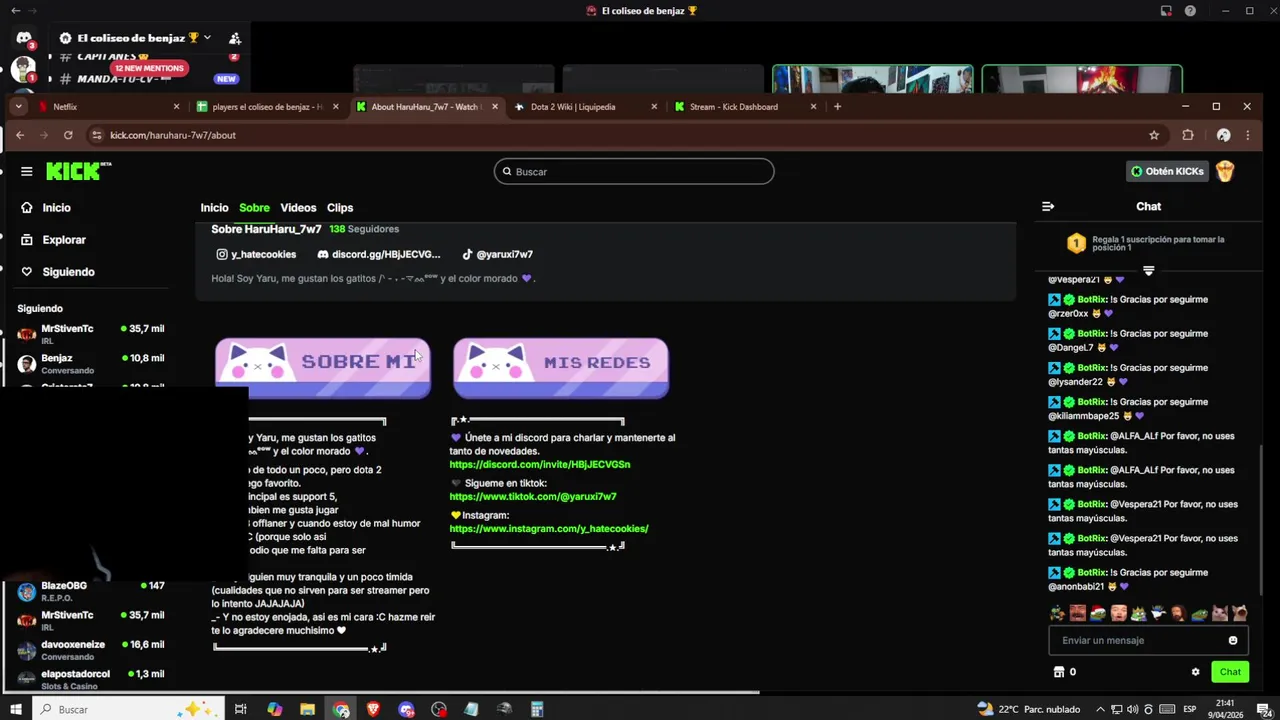This screenshot has height=720, width=1280.
Task: Open Windows notification center
Action: point(1263,709)
